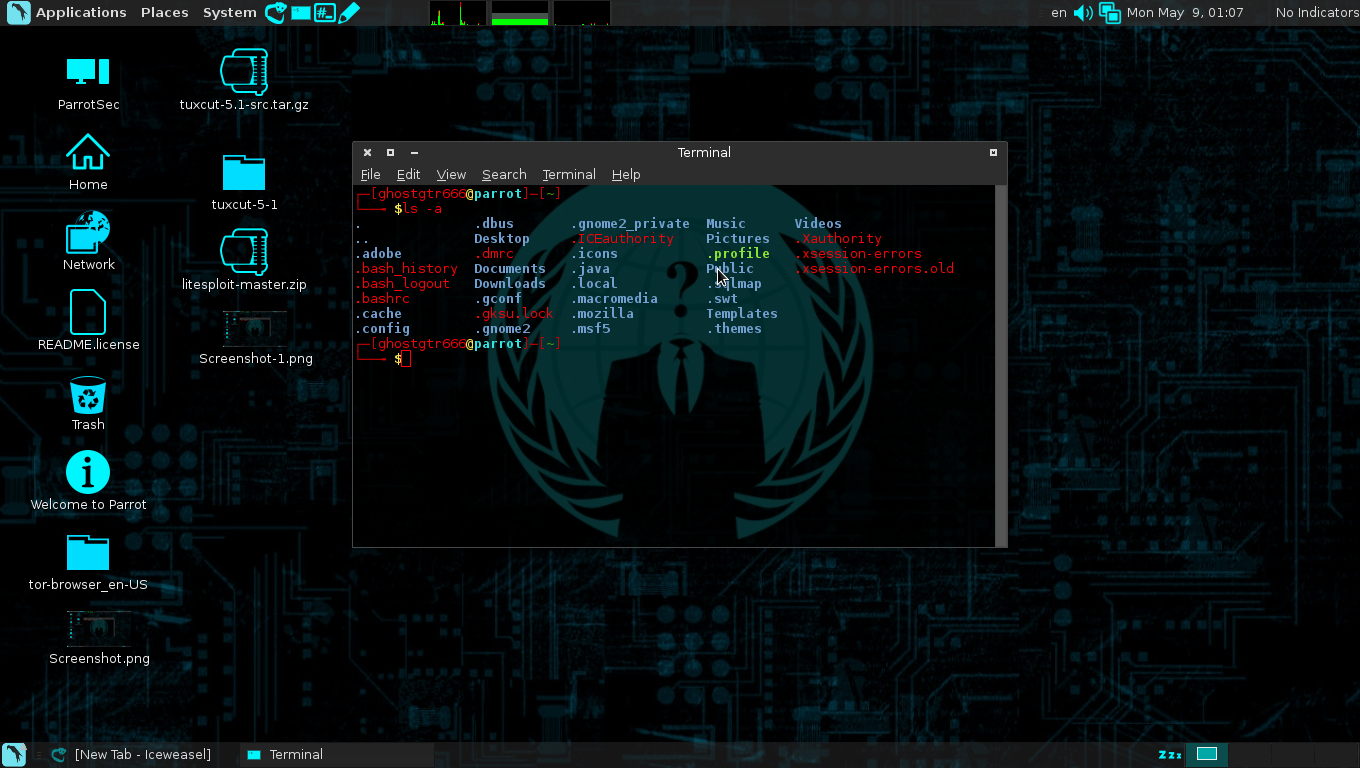The image size is (1360, 768).
Task: Click the network monitor graph in panel
Action: coord(582,13)
